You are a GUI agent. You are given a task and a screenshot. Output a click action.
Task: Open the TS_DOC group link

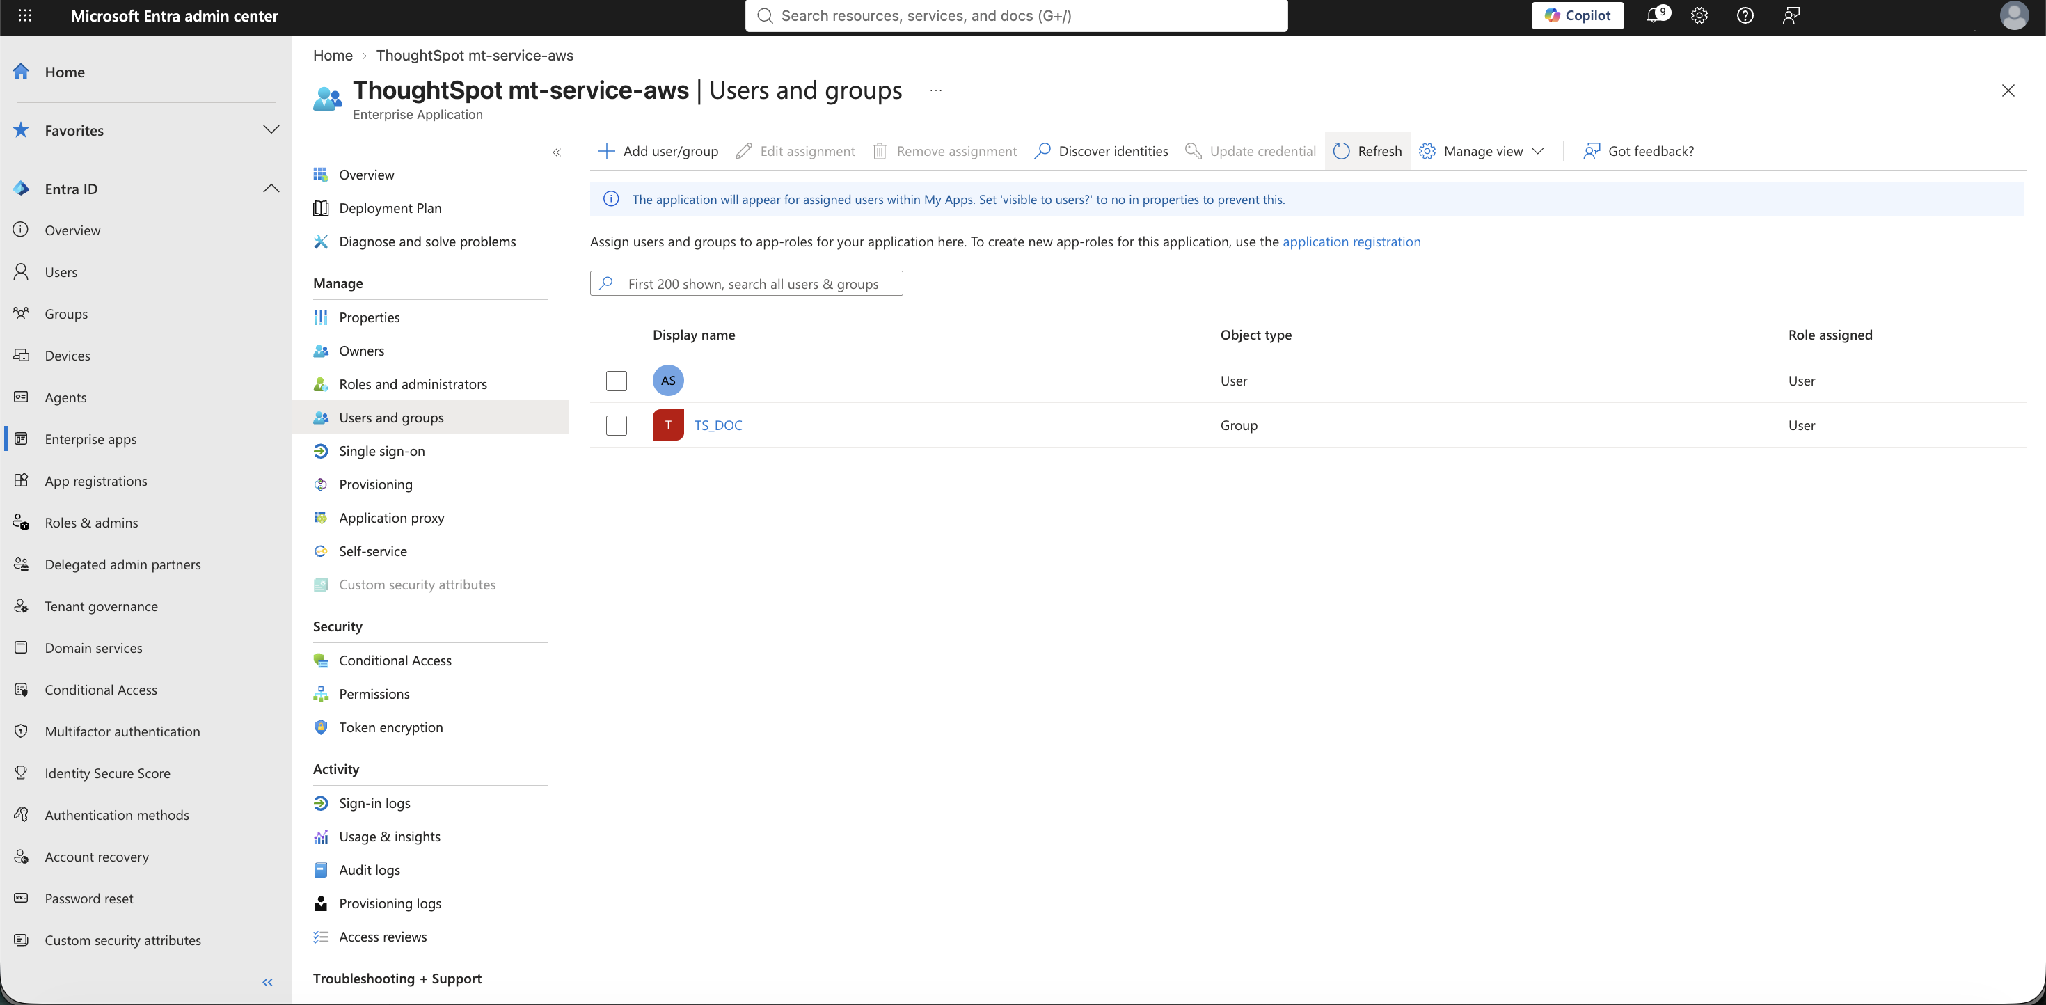pyautogui.click(x=718, y=425)
